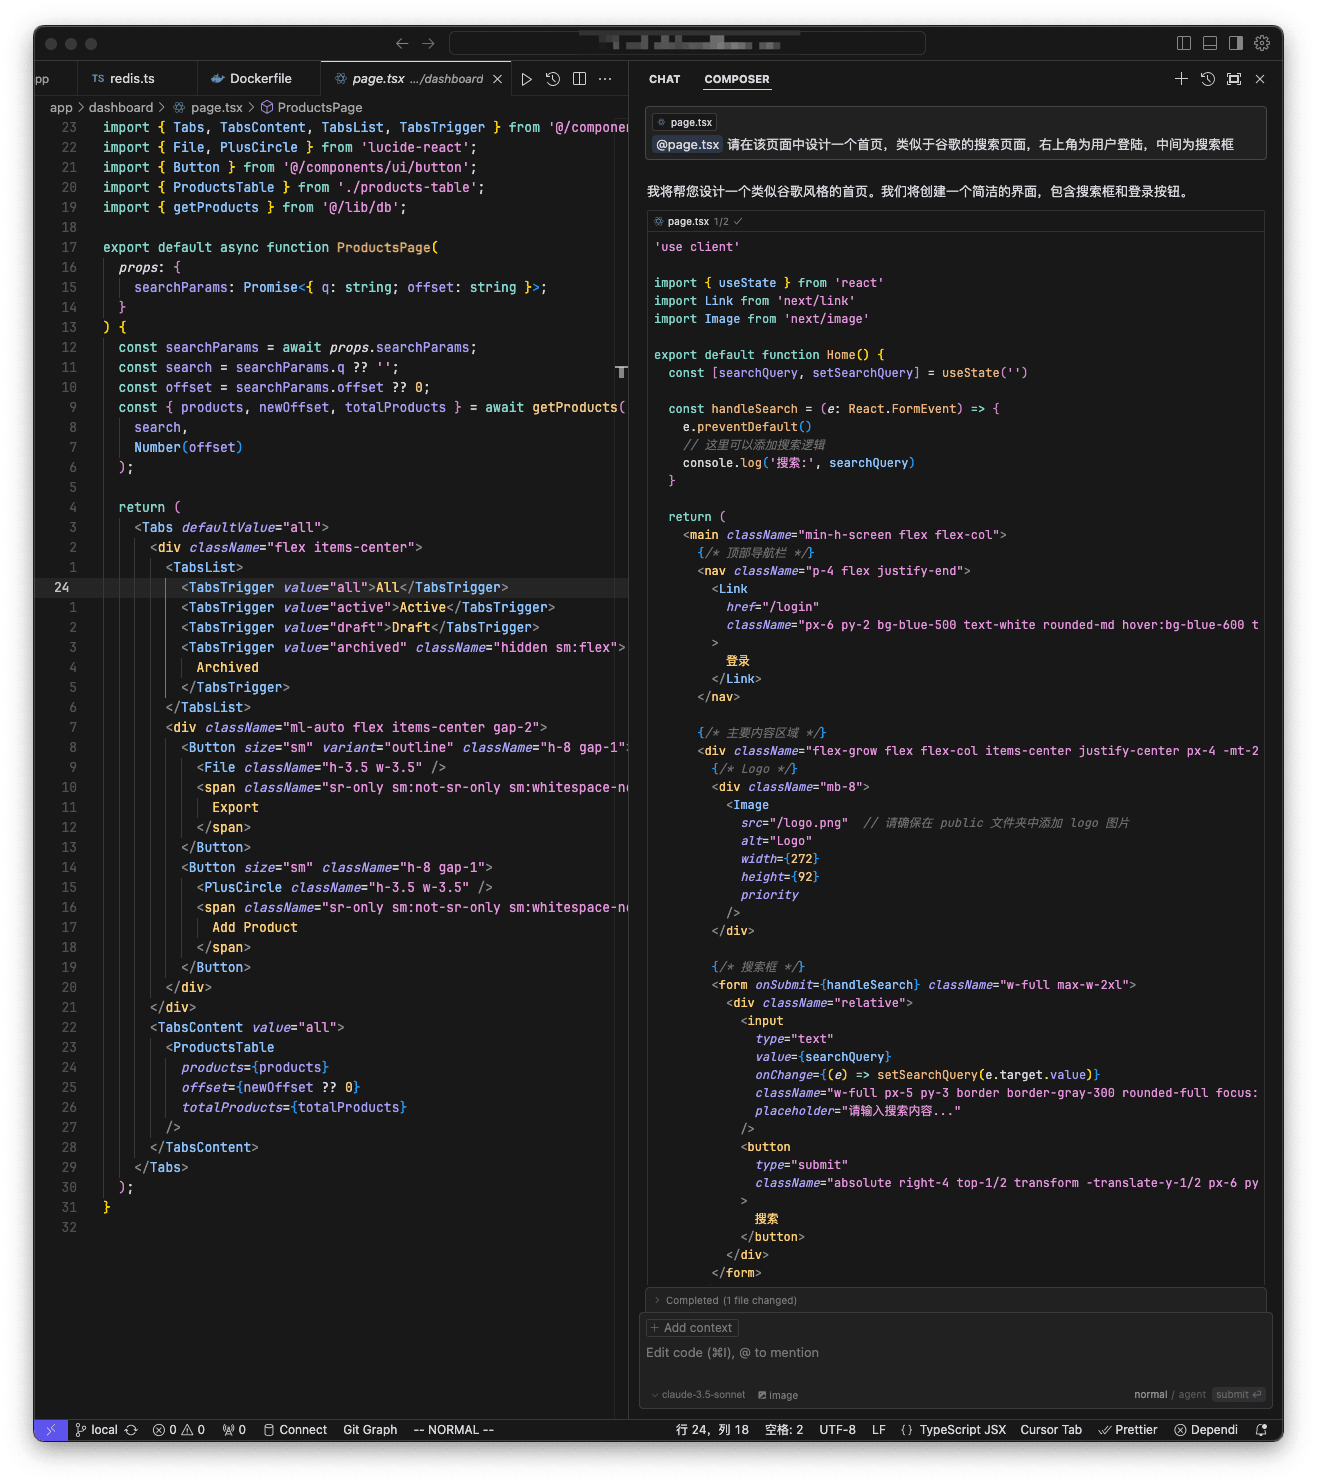Switch to the CHAT tab

pos(664,79)
